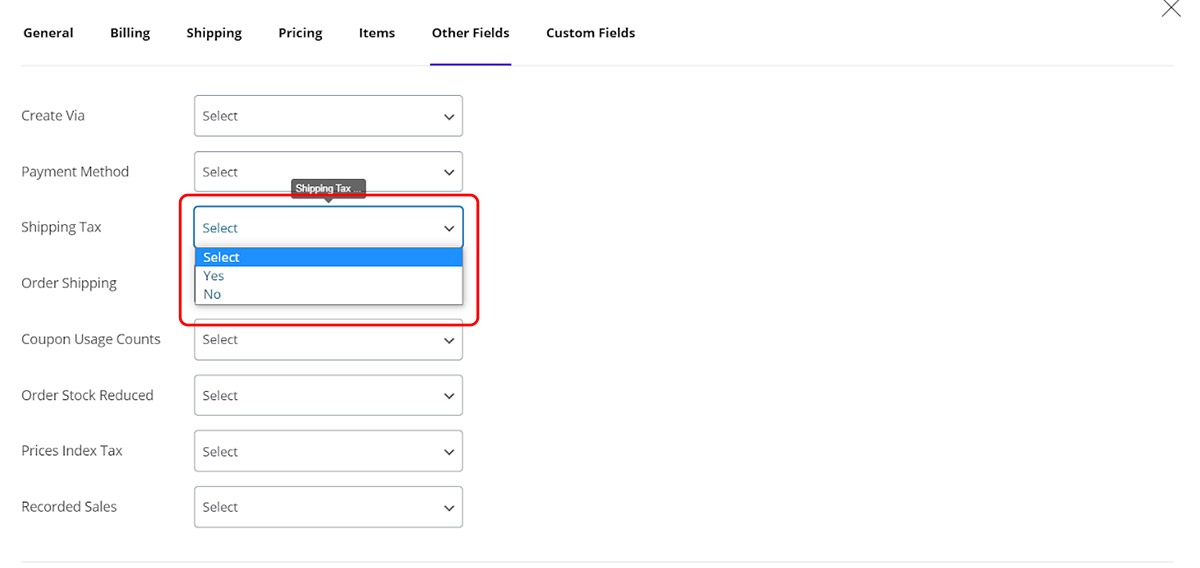Viewport: 1200px width, 568px height.
Task: Open the Billing tab
Action: coord(130,33)
